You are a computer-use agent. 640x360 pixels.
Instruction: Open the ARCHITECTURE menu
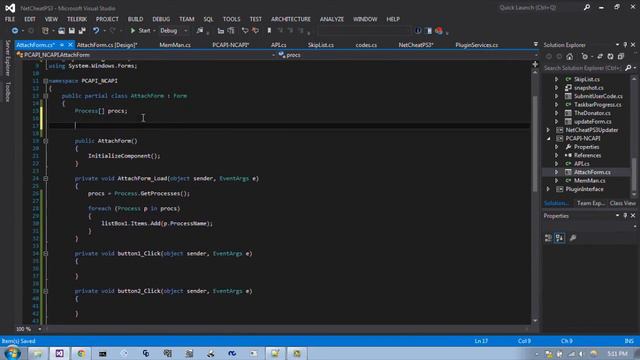click(x=291, y=19)
